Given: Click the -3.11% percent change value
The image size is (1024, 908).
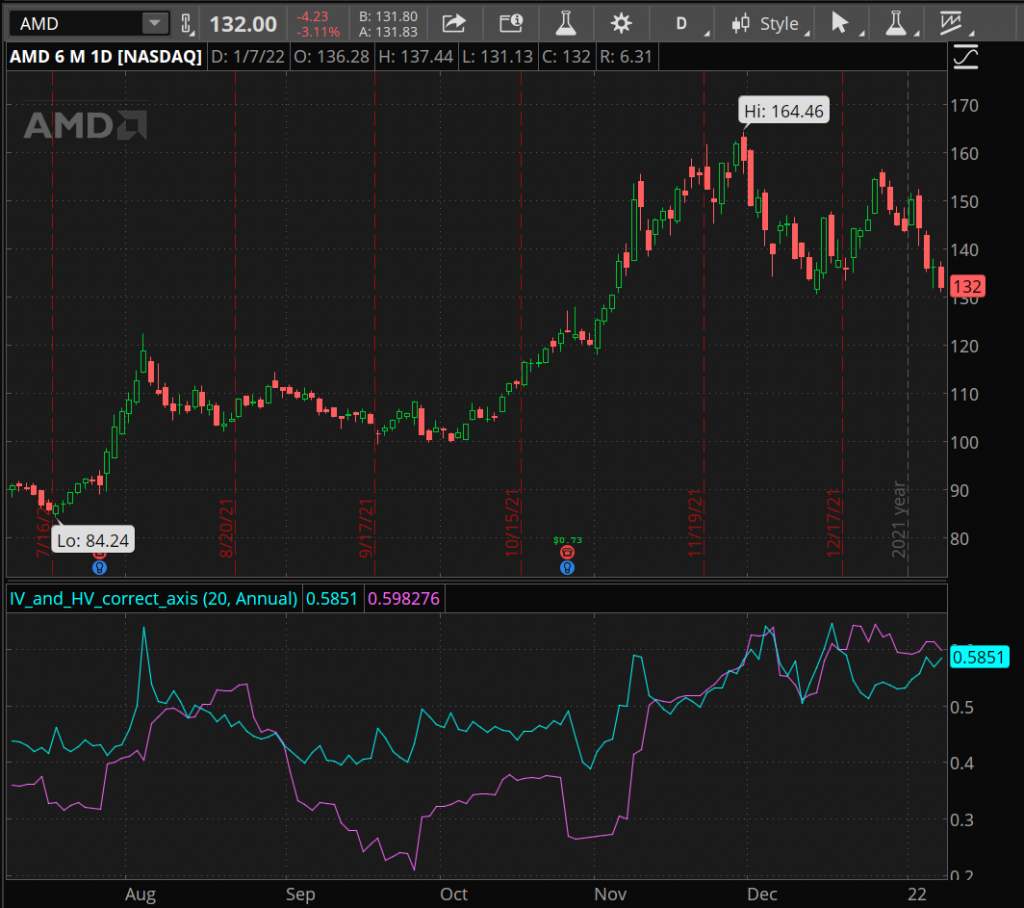Looking at the screenshot, I should click(318, 31).
